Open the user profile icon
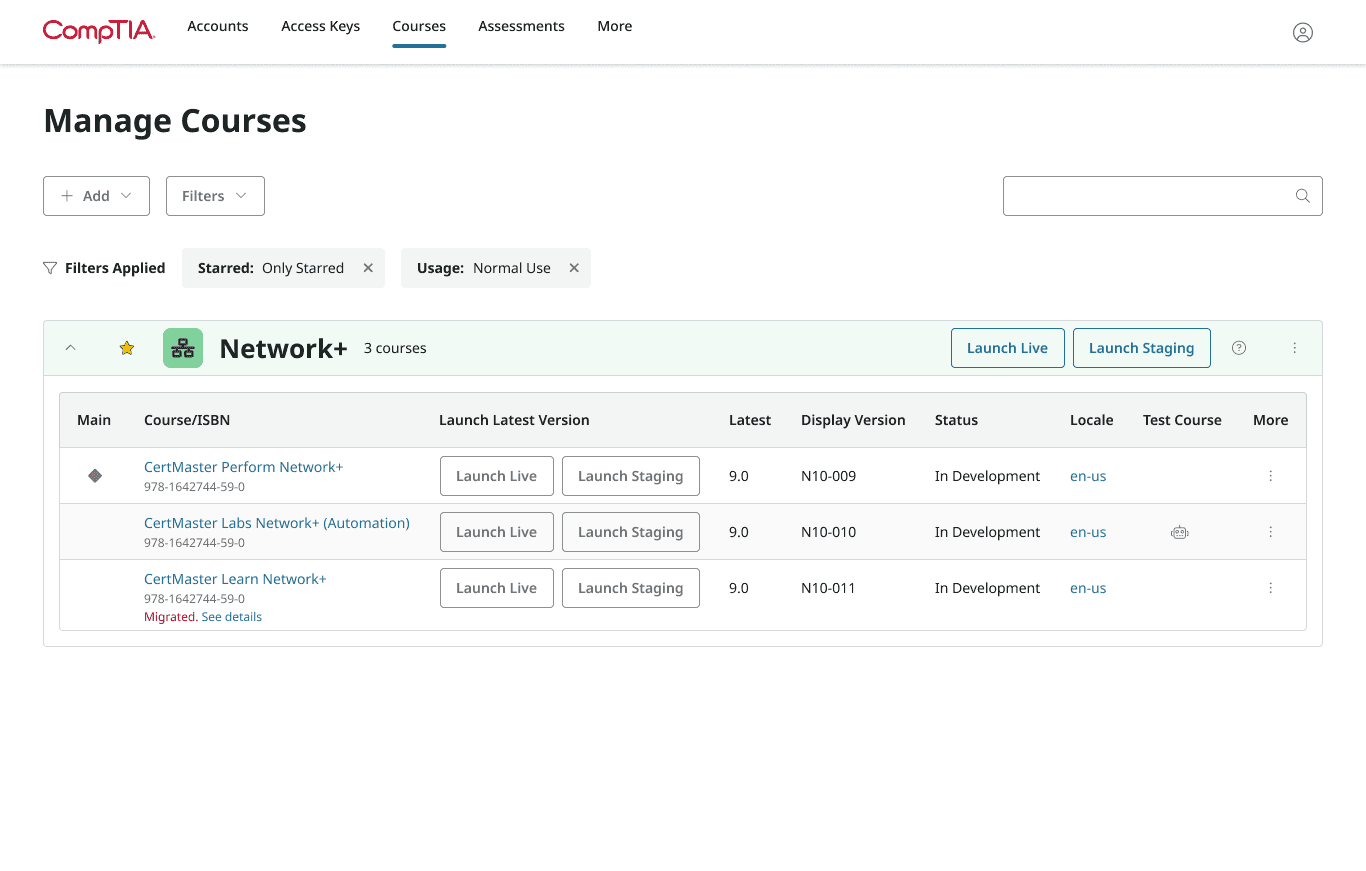The image size is (1366, 871). coord(1302,32)
